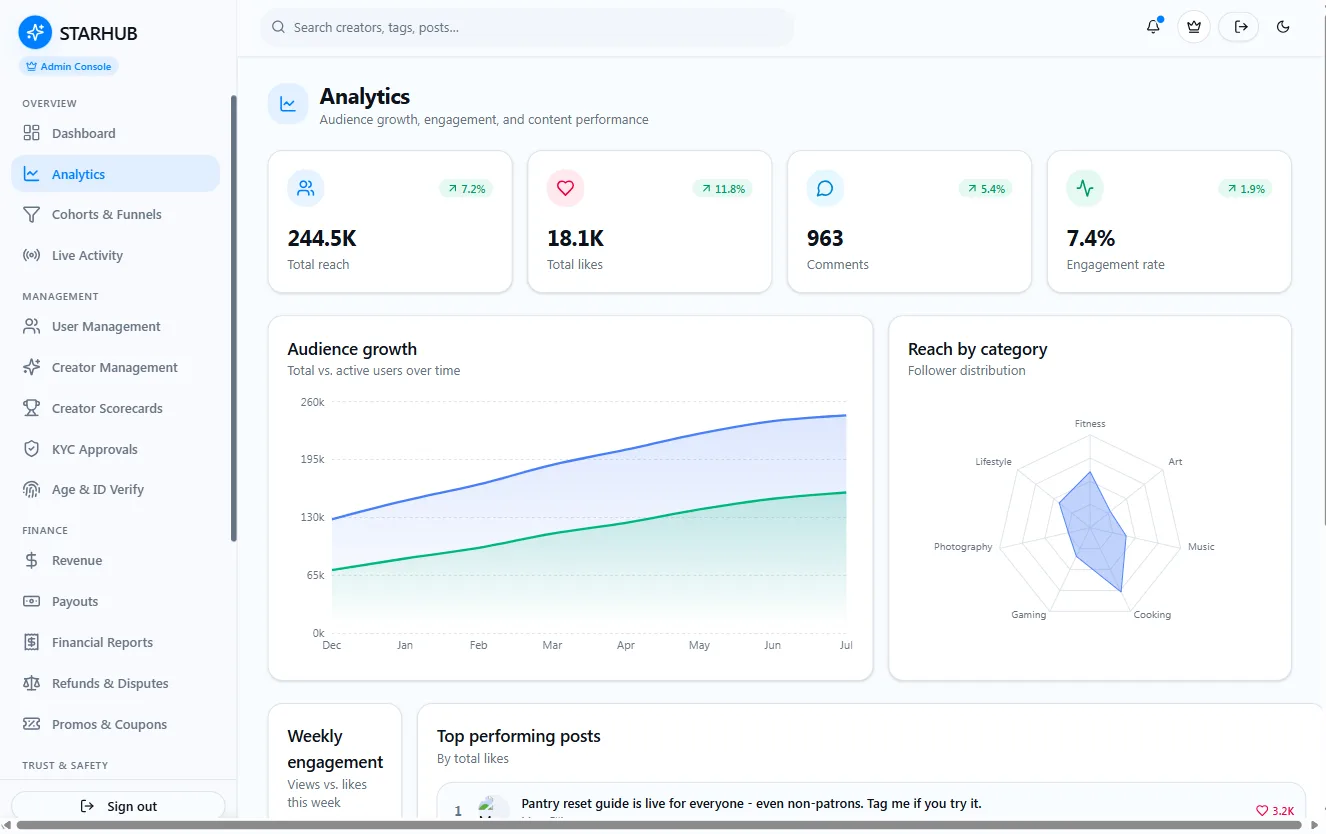Click the Sign out button
Image resolution: width=1326 pixels, height=834 pixels.
click(118, 806)
